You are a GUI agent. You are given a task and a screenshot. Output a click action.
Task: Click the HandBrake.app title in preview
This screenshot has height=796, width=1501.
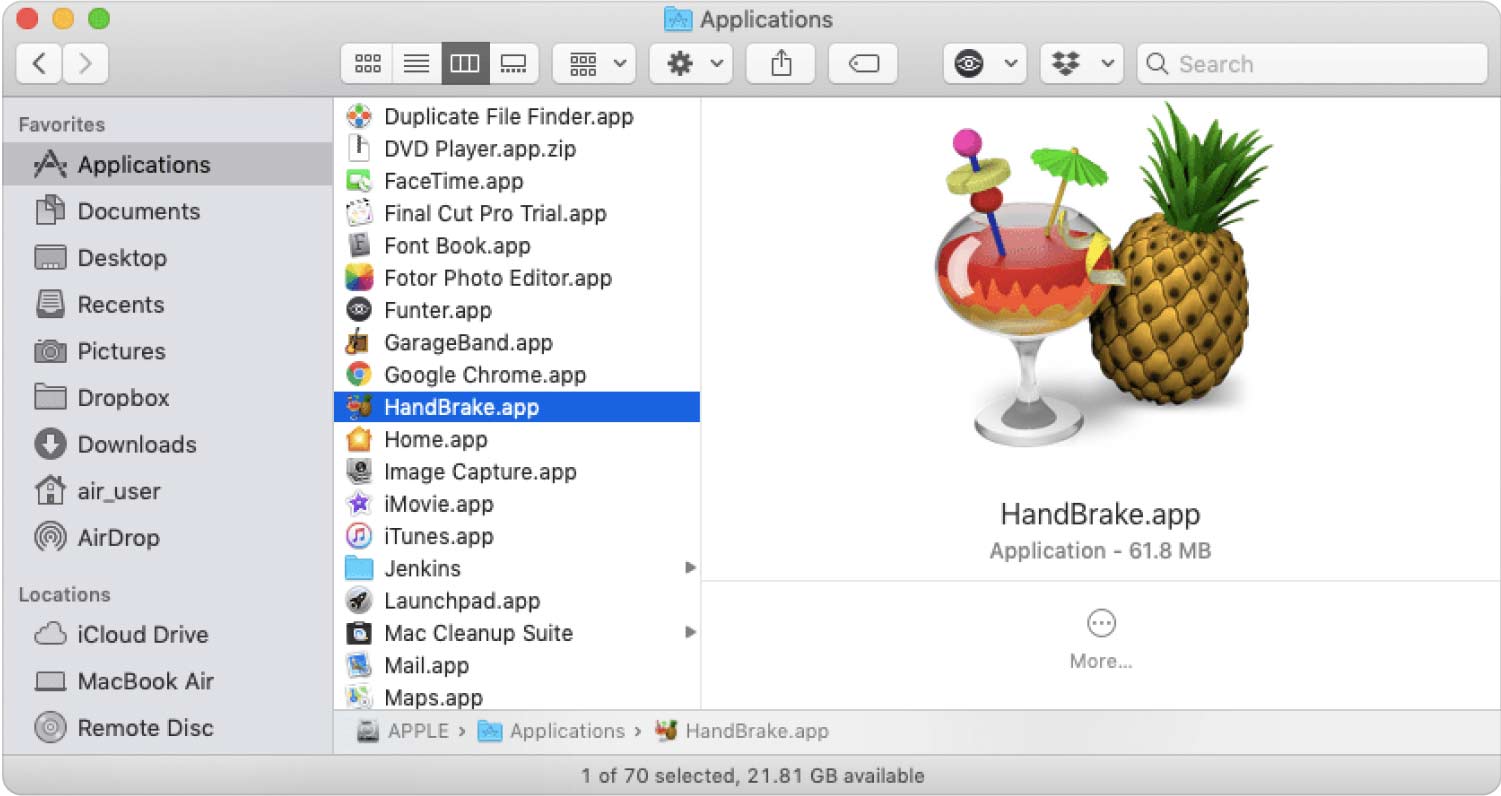[1100, 514]
